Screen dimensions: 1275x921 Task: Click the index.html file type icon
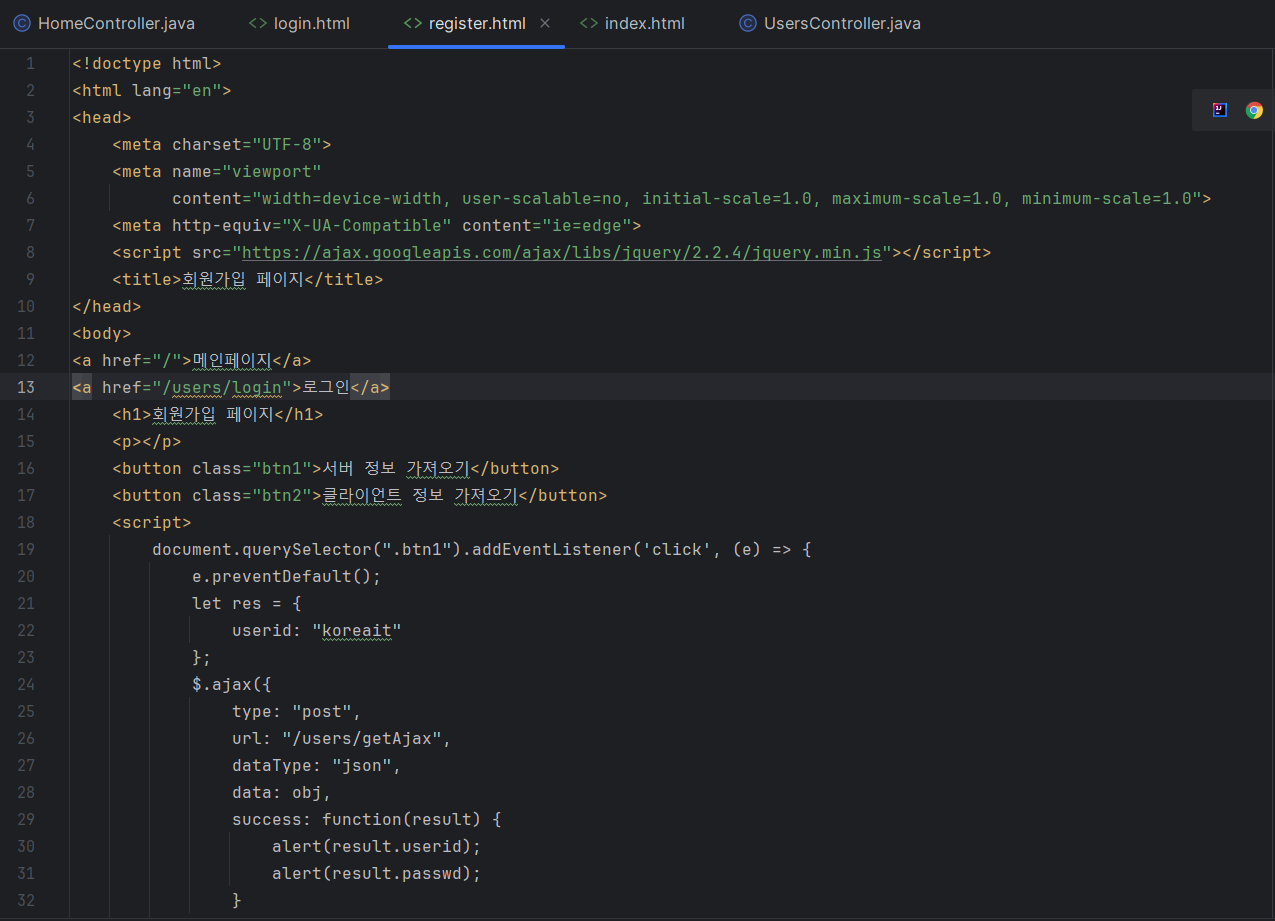589,23
